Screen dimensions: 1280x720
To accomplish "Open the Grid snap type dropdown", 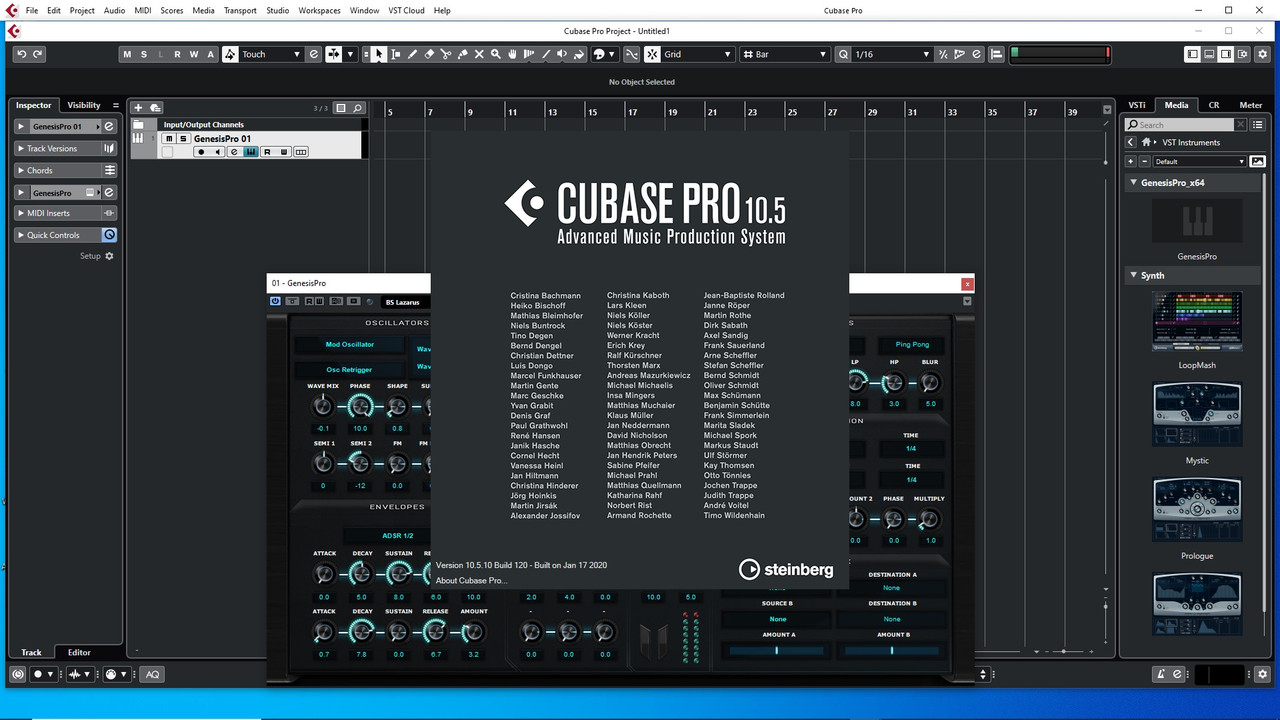I will 697,54.
